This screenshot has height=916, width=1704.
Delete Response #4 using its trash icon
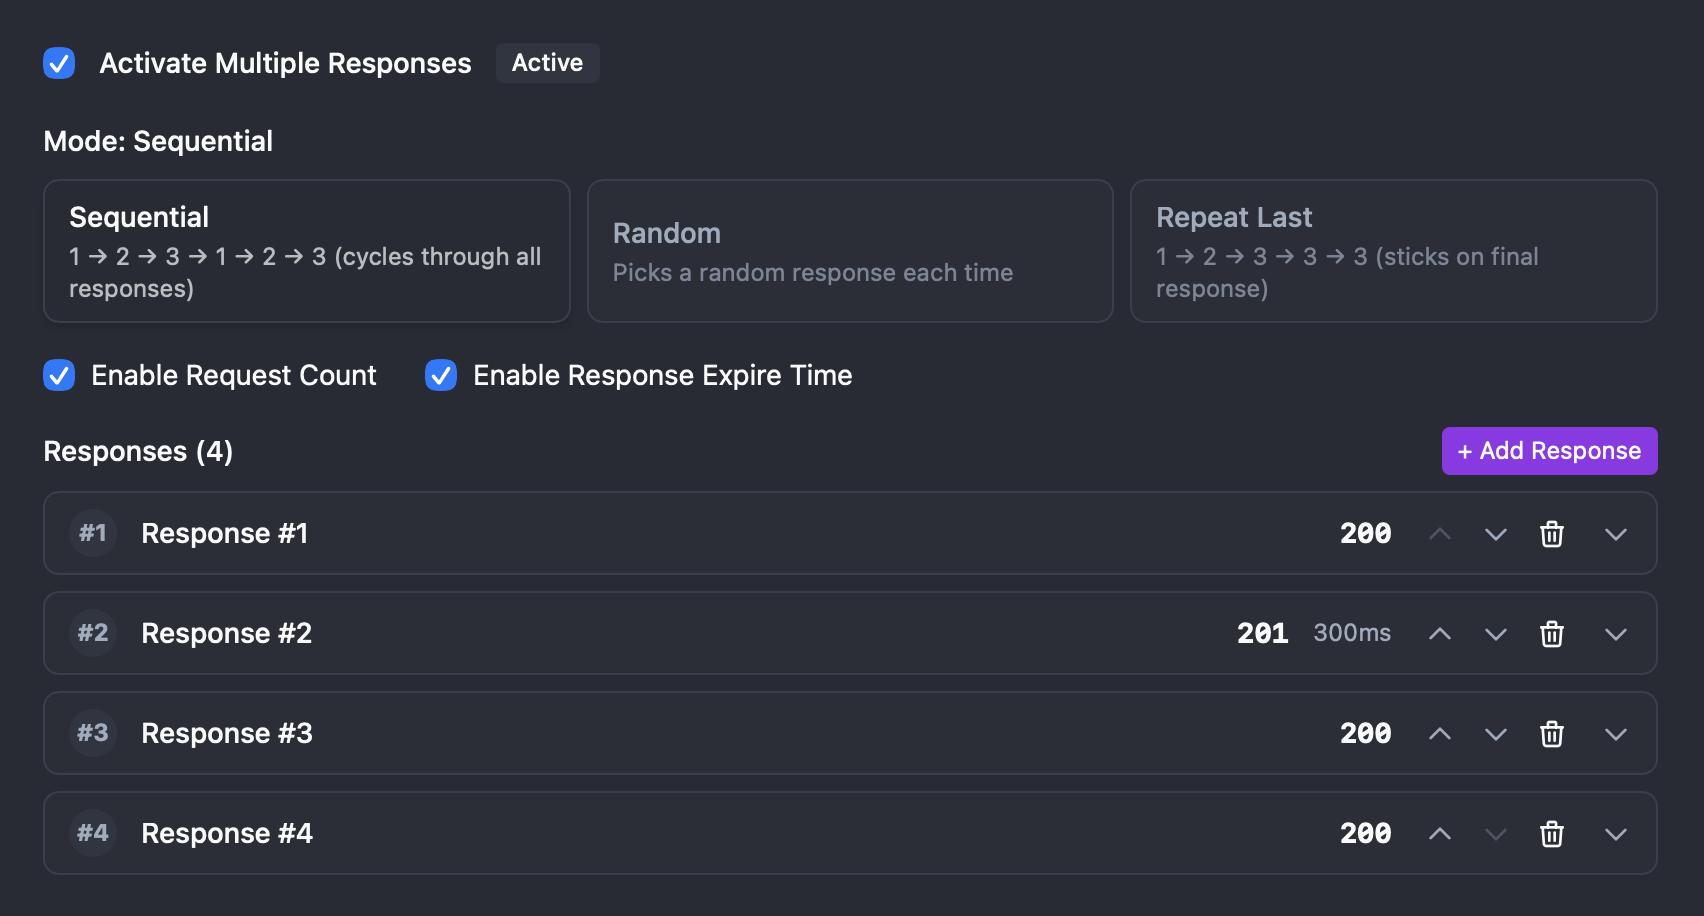pos(1552,833)
